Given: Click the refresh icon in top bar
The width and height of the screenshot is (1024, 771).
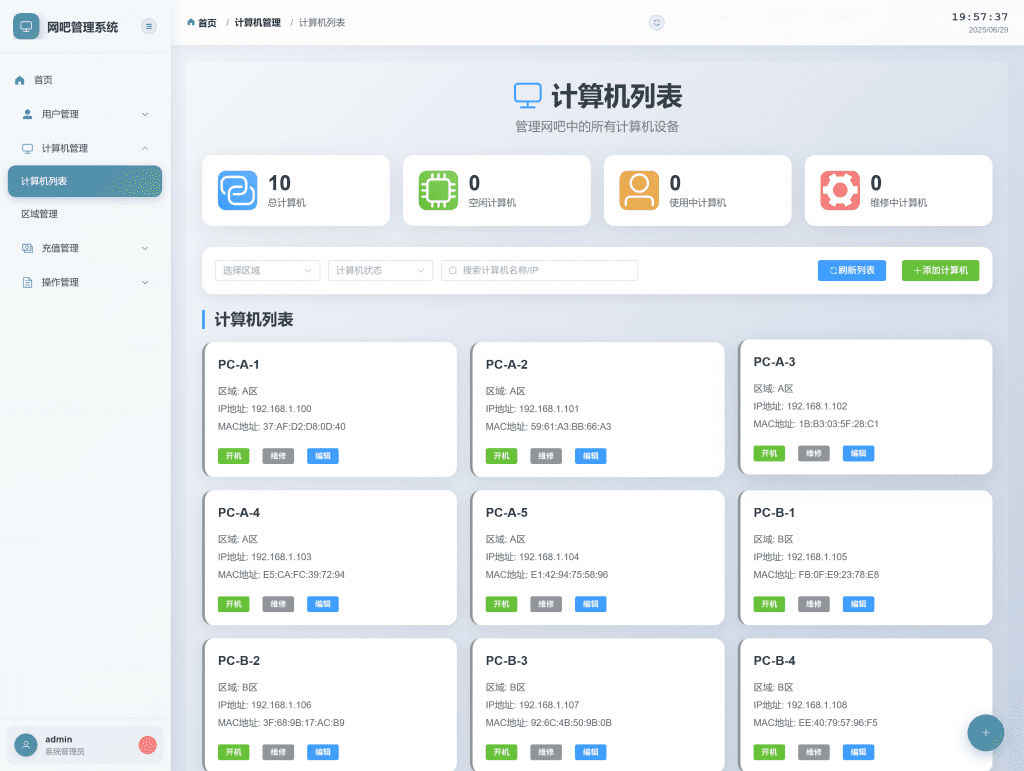Looking at the screenshot, I should (x=656, y=22).
